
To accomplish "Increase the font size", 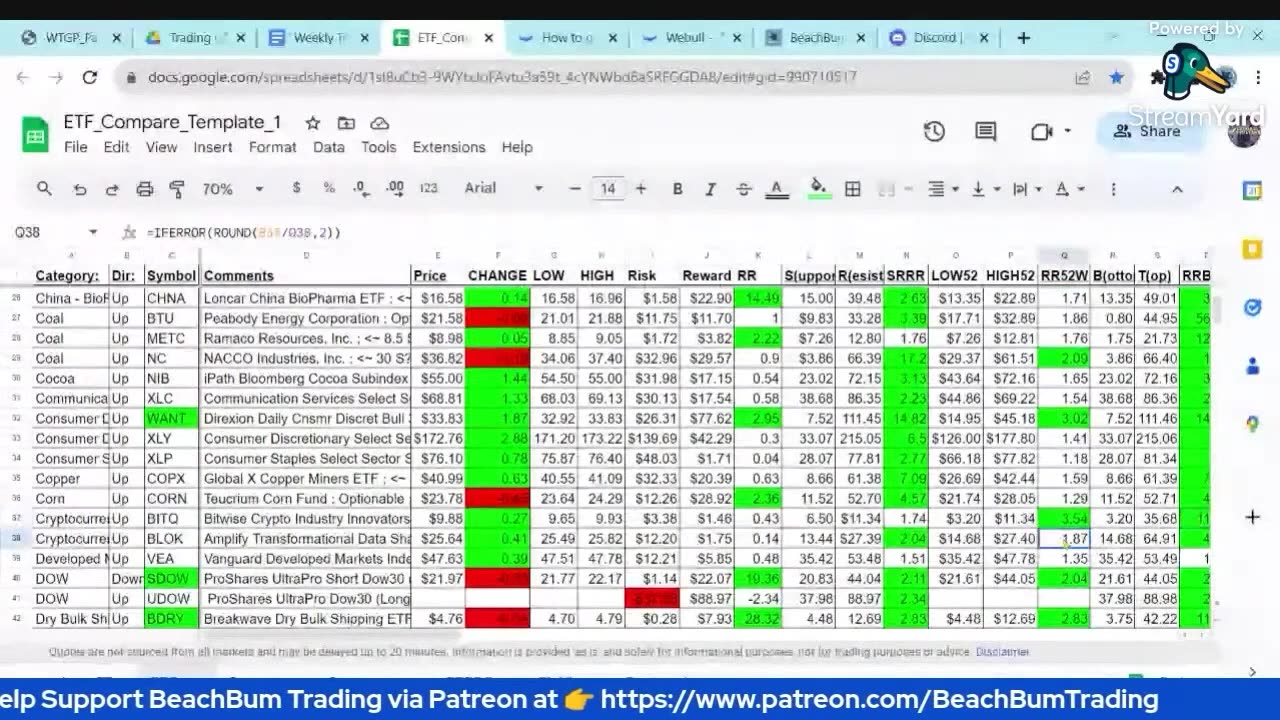I will 641,188.
